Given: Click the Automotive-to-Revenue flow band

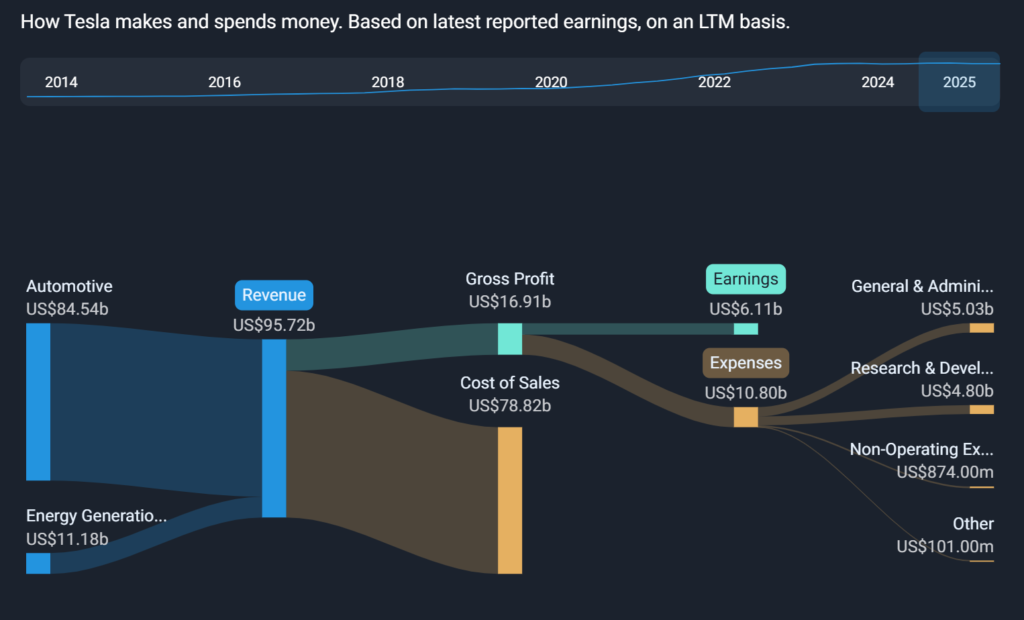Looking at the screenshot, I should pyautogui.click(x=157, y=412).
